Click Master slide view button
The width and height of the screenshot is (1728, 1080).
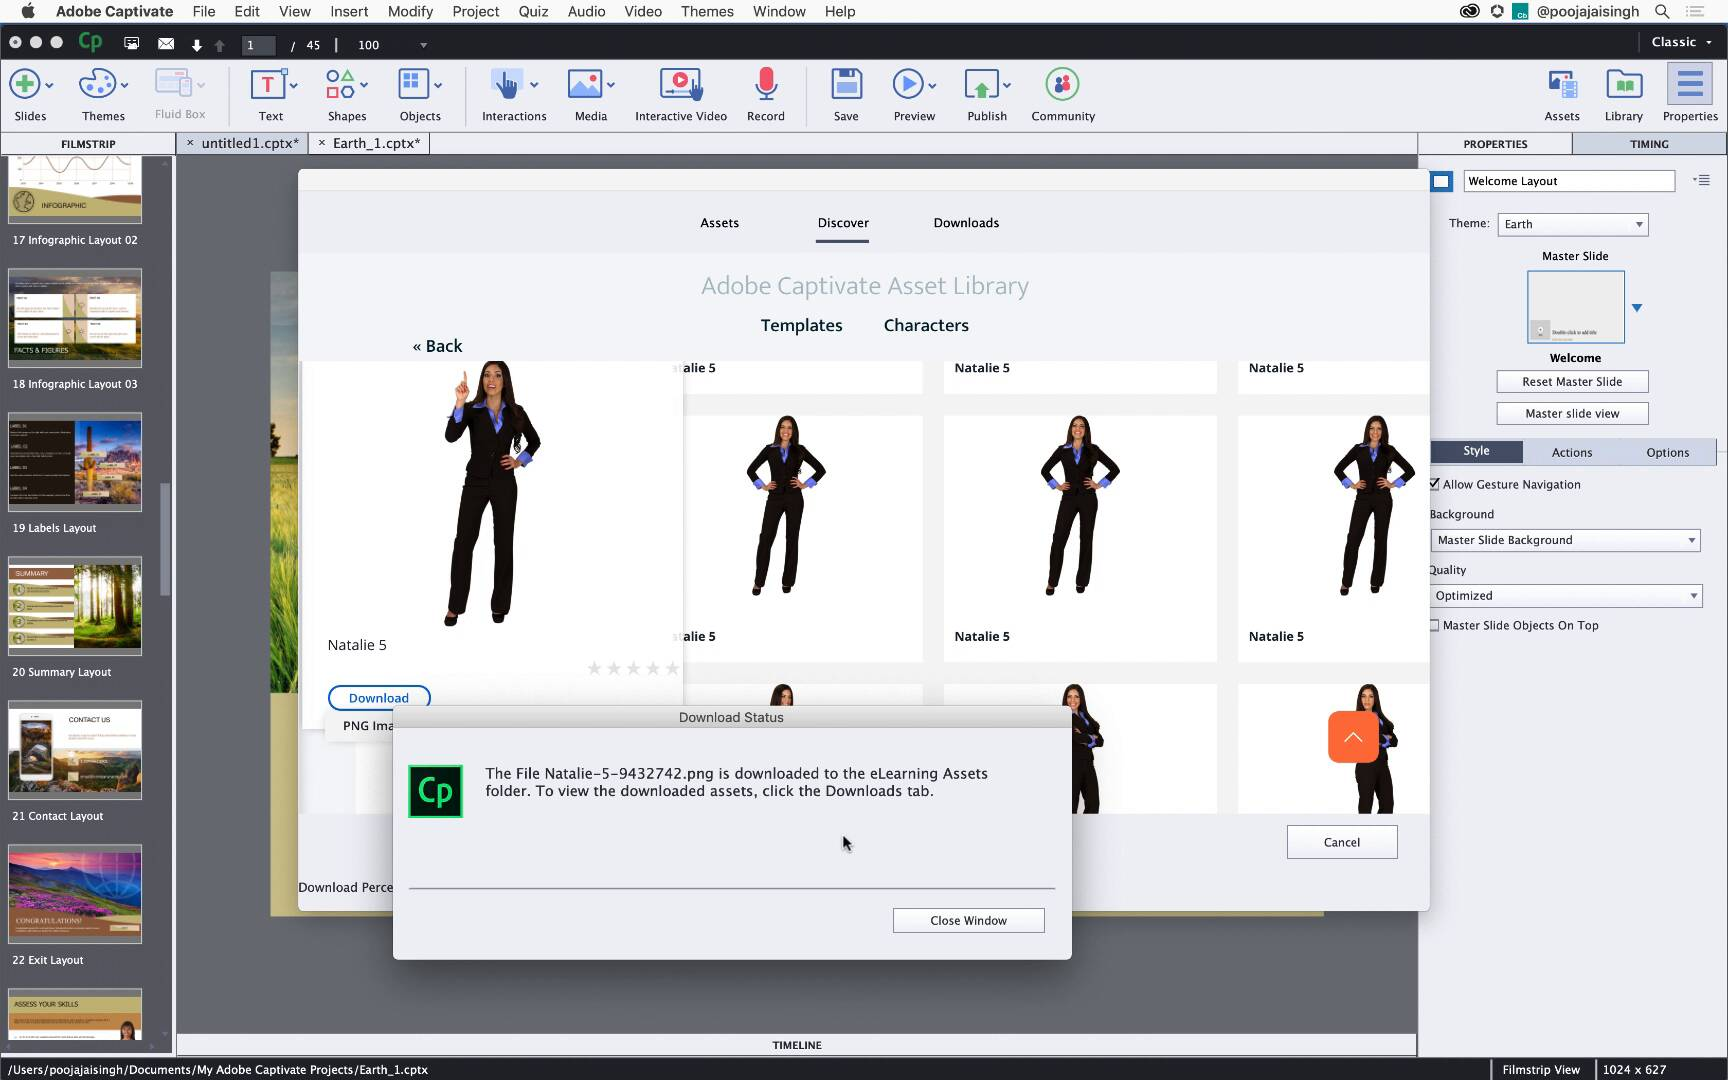pos(1572,413)
